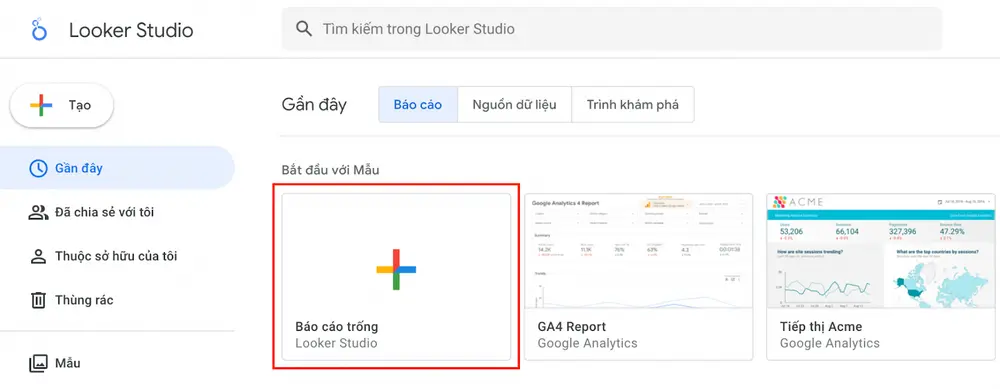Click the Looker Studio logo icon
1000x389 pixels.
pos(39,29)
